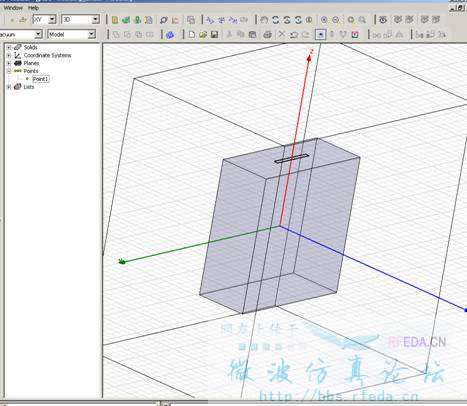Click the first rotate view icon
Screen dimensions: 467x406
(x=275, y=20)
